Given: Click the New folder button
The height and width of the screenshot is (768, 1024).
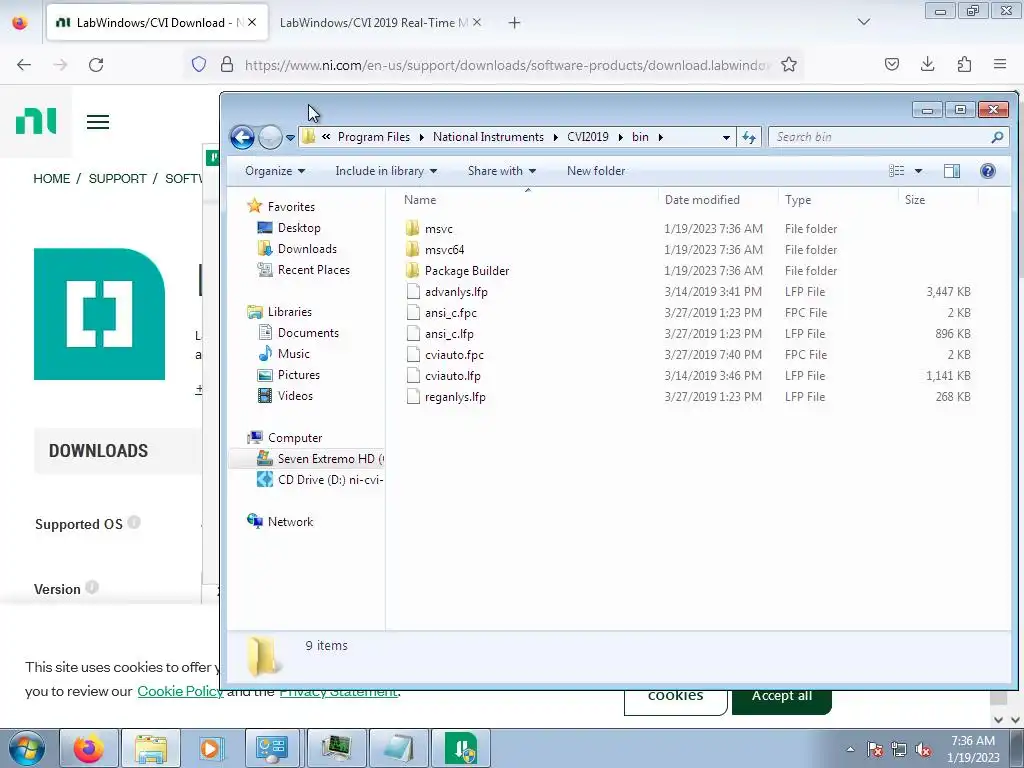Looking at the screenshot, I should coord(596,171).
